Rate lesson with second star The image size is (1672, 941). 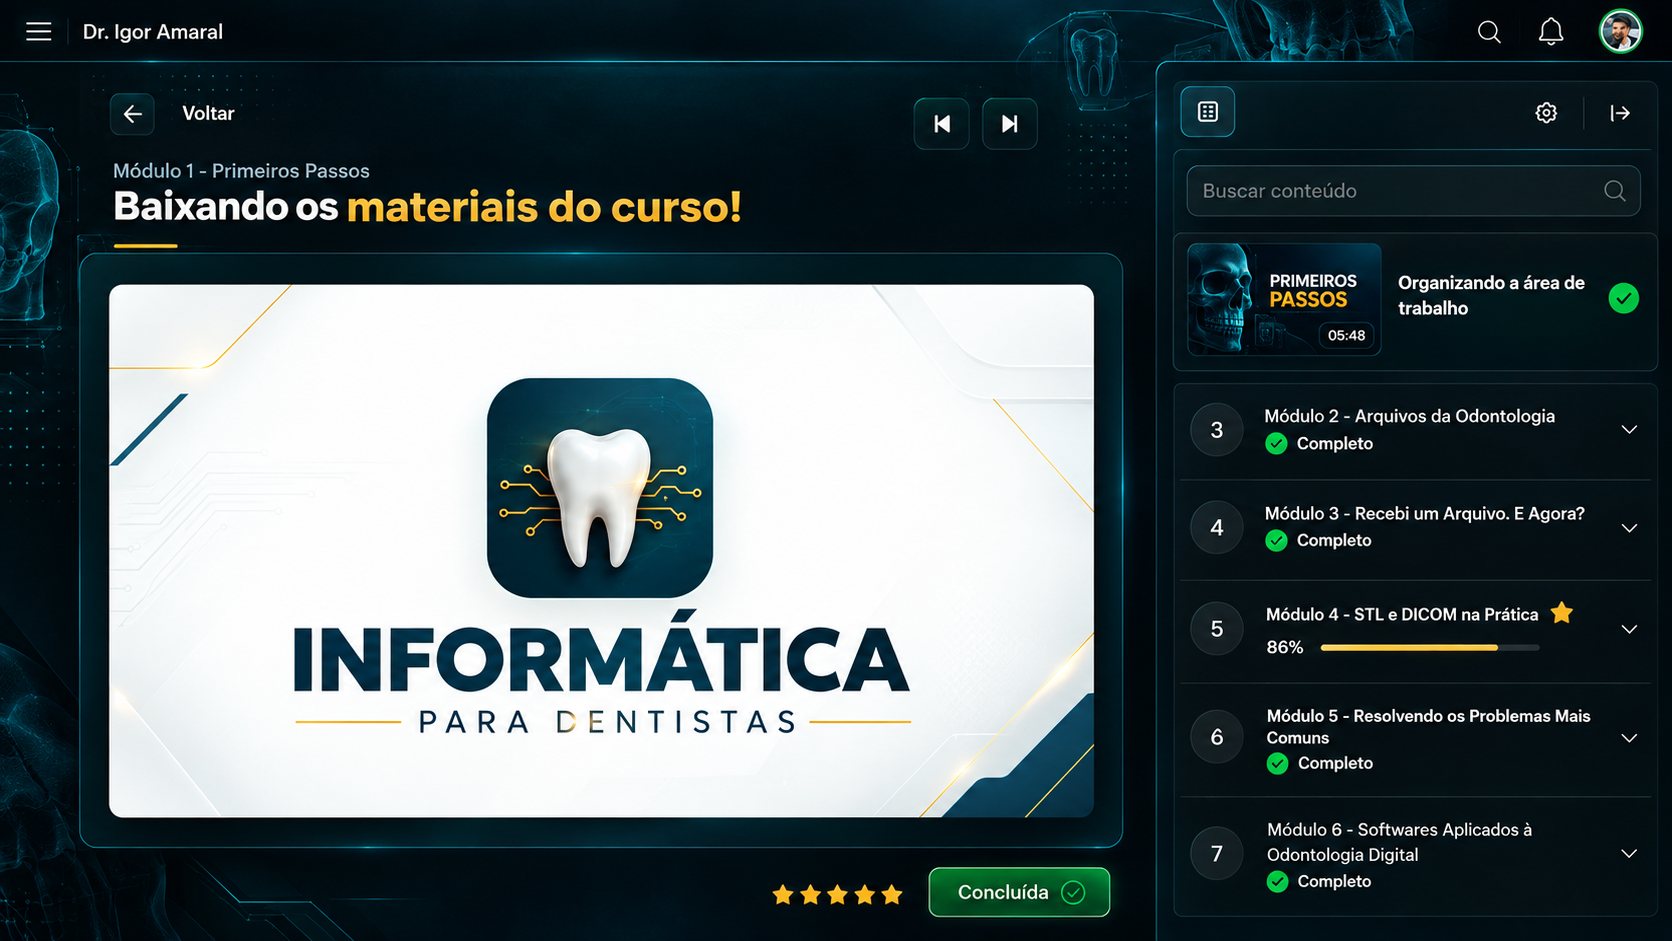(x=810, y=894)
